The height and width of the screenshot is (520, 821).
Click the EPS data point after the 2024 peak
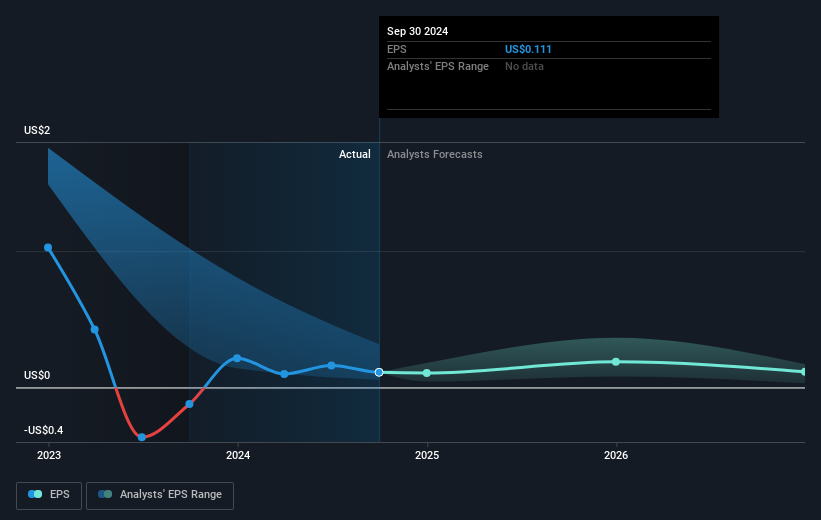tap(284, 374)
